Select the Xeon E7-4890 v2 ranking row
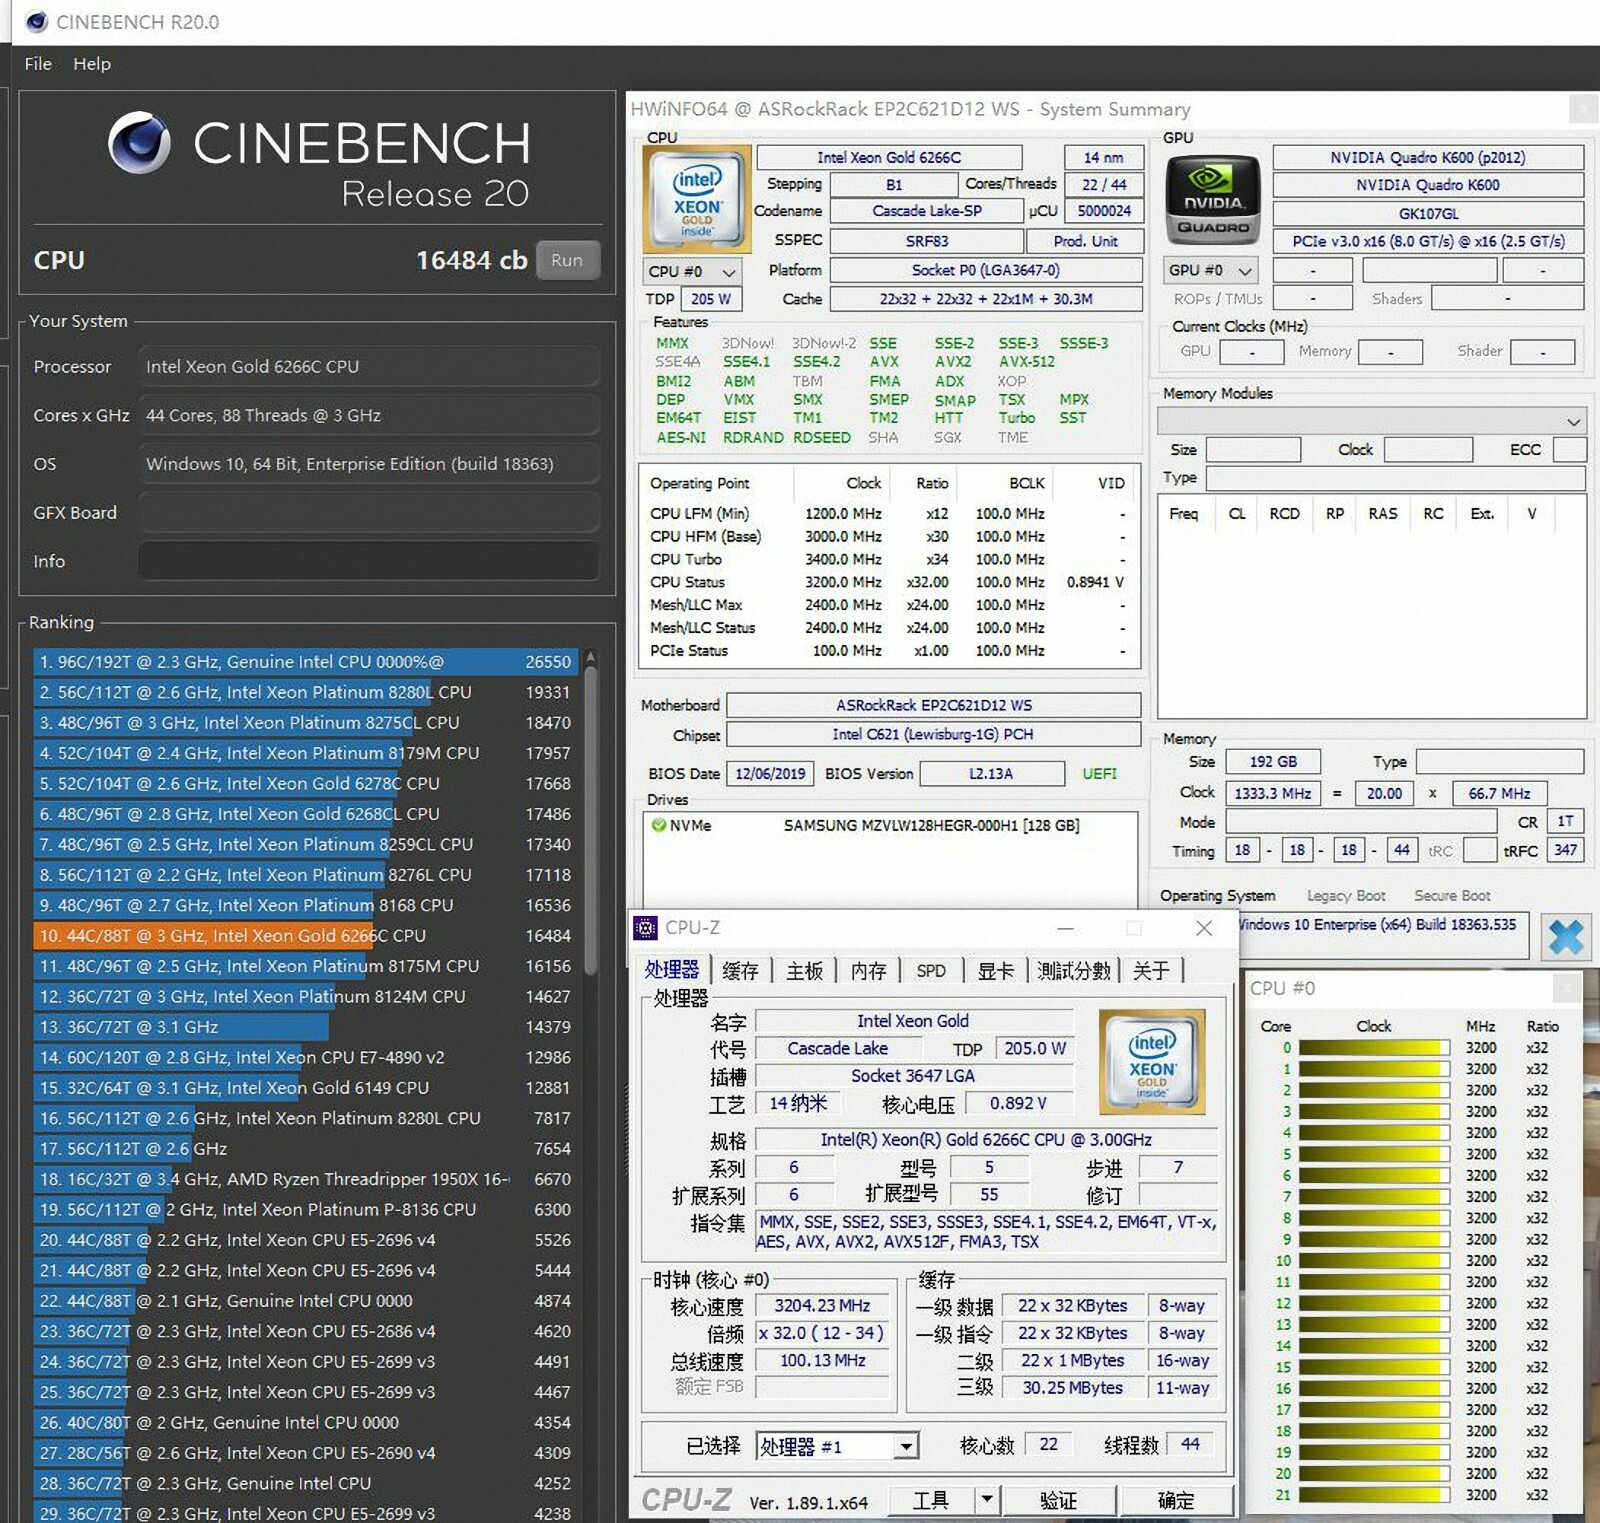Screen dimensions: 1600x1523 (306, 1057)
